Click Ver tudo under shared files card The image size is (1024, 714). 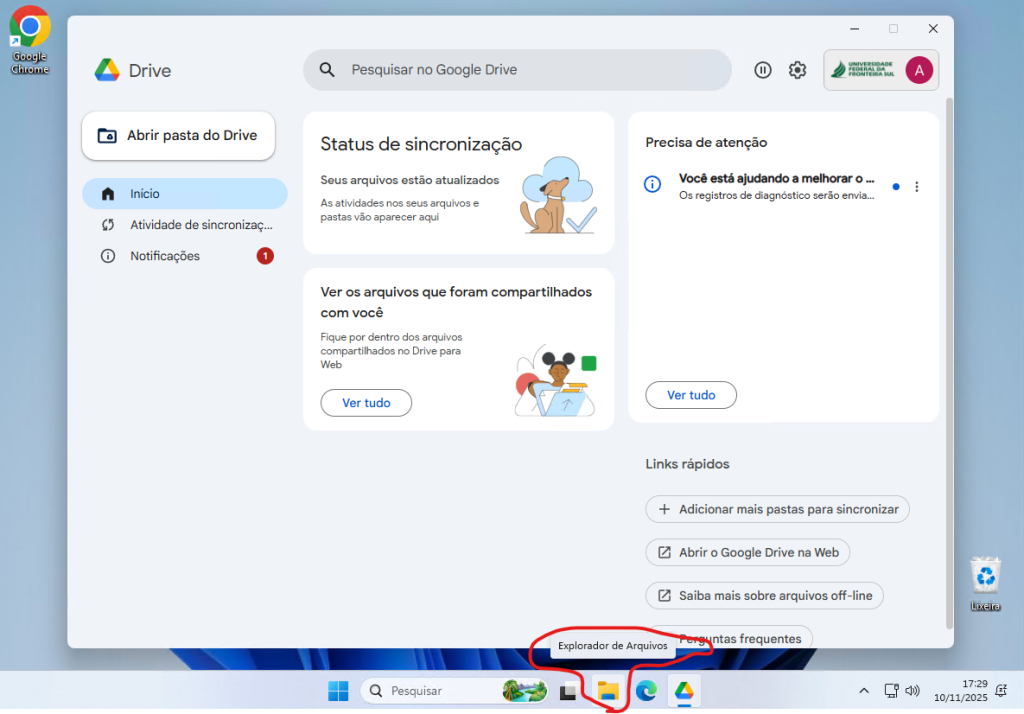click(x=366, y=403)
